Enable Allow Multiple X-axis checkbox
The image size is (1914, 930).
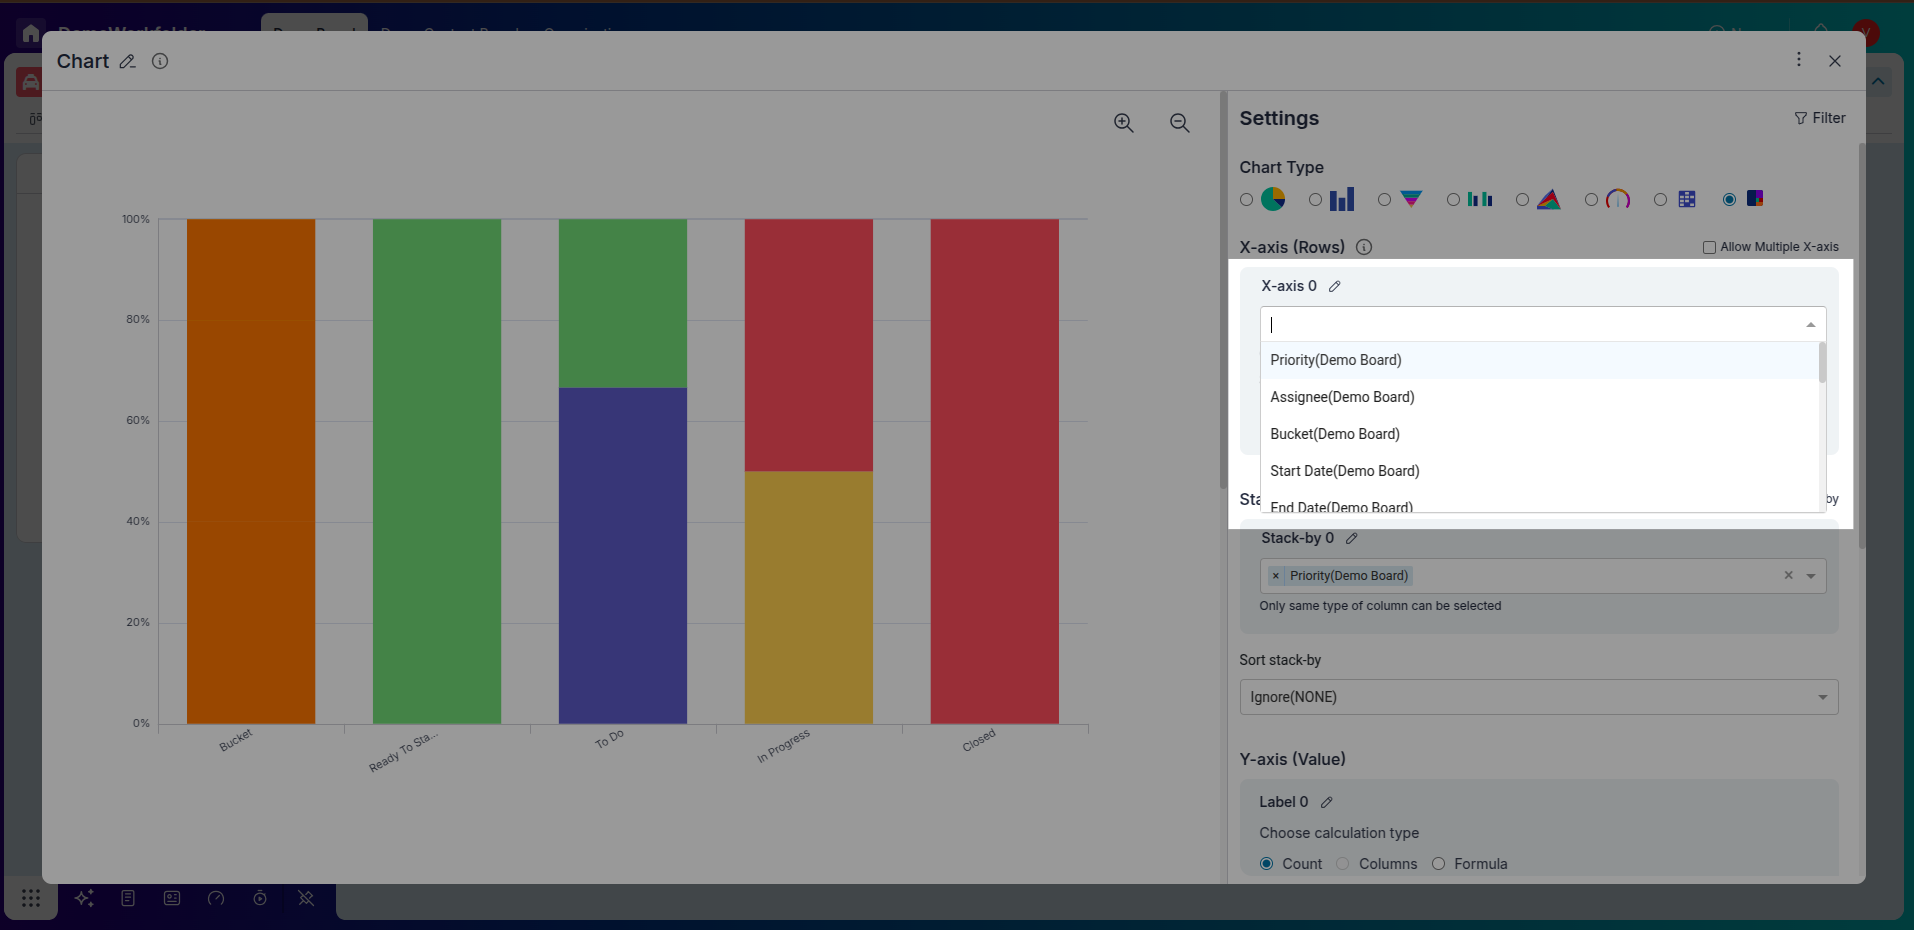pos(1709,247)
